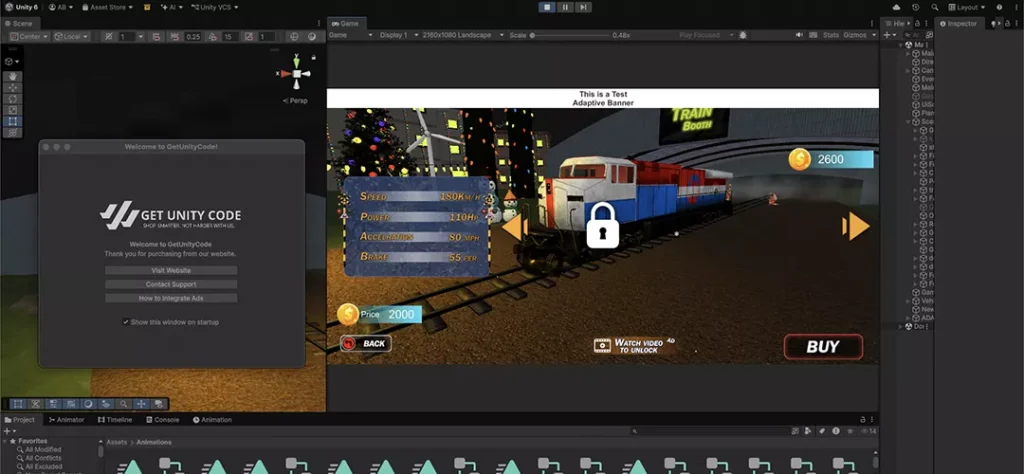Click the Frame Debugger bug icon in Game view
Viewport: 1024px width, 474px height.
743,35
